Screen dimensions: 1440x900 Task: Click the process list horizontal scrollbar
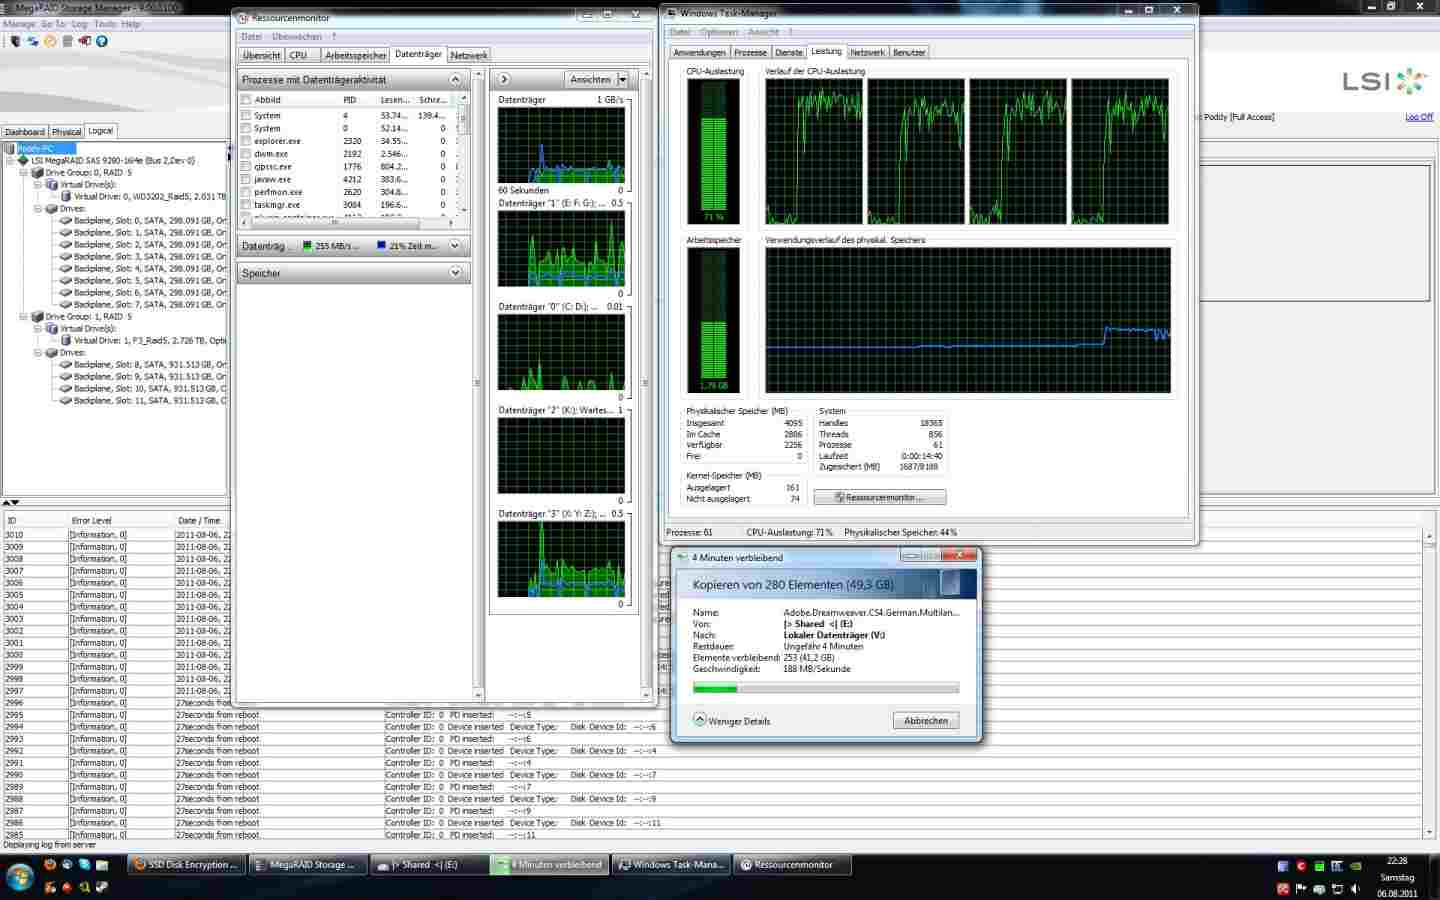click(348, 222)
